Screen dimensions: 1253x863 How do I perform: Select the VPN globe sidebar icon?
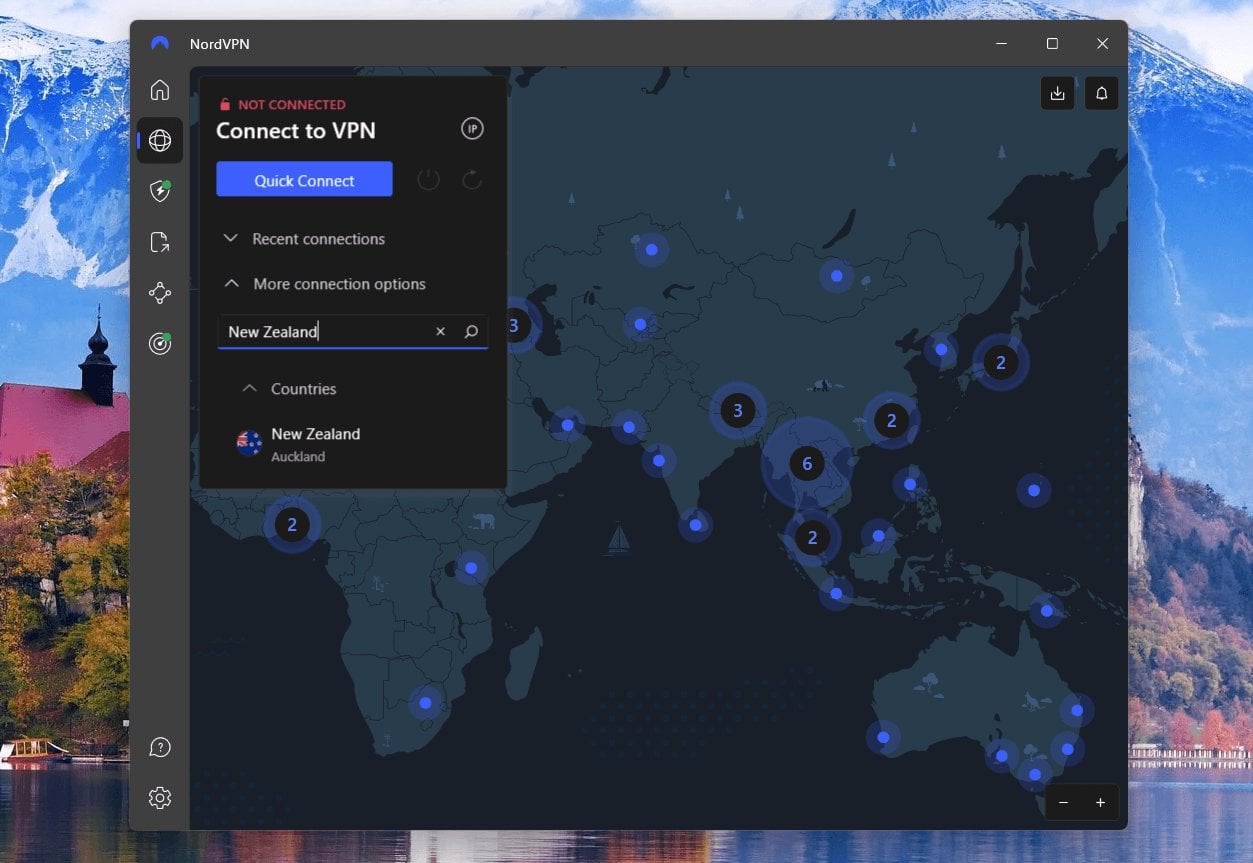[160, 140]
